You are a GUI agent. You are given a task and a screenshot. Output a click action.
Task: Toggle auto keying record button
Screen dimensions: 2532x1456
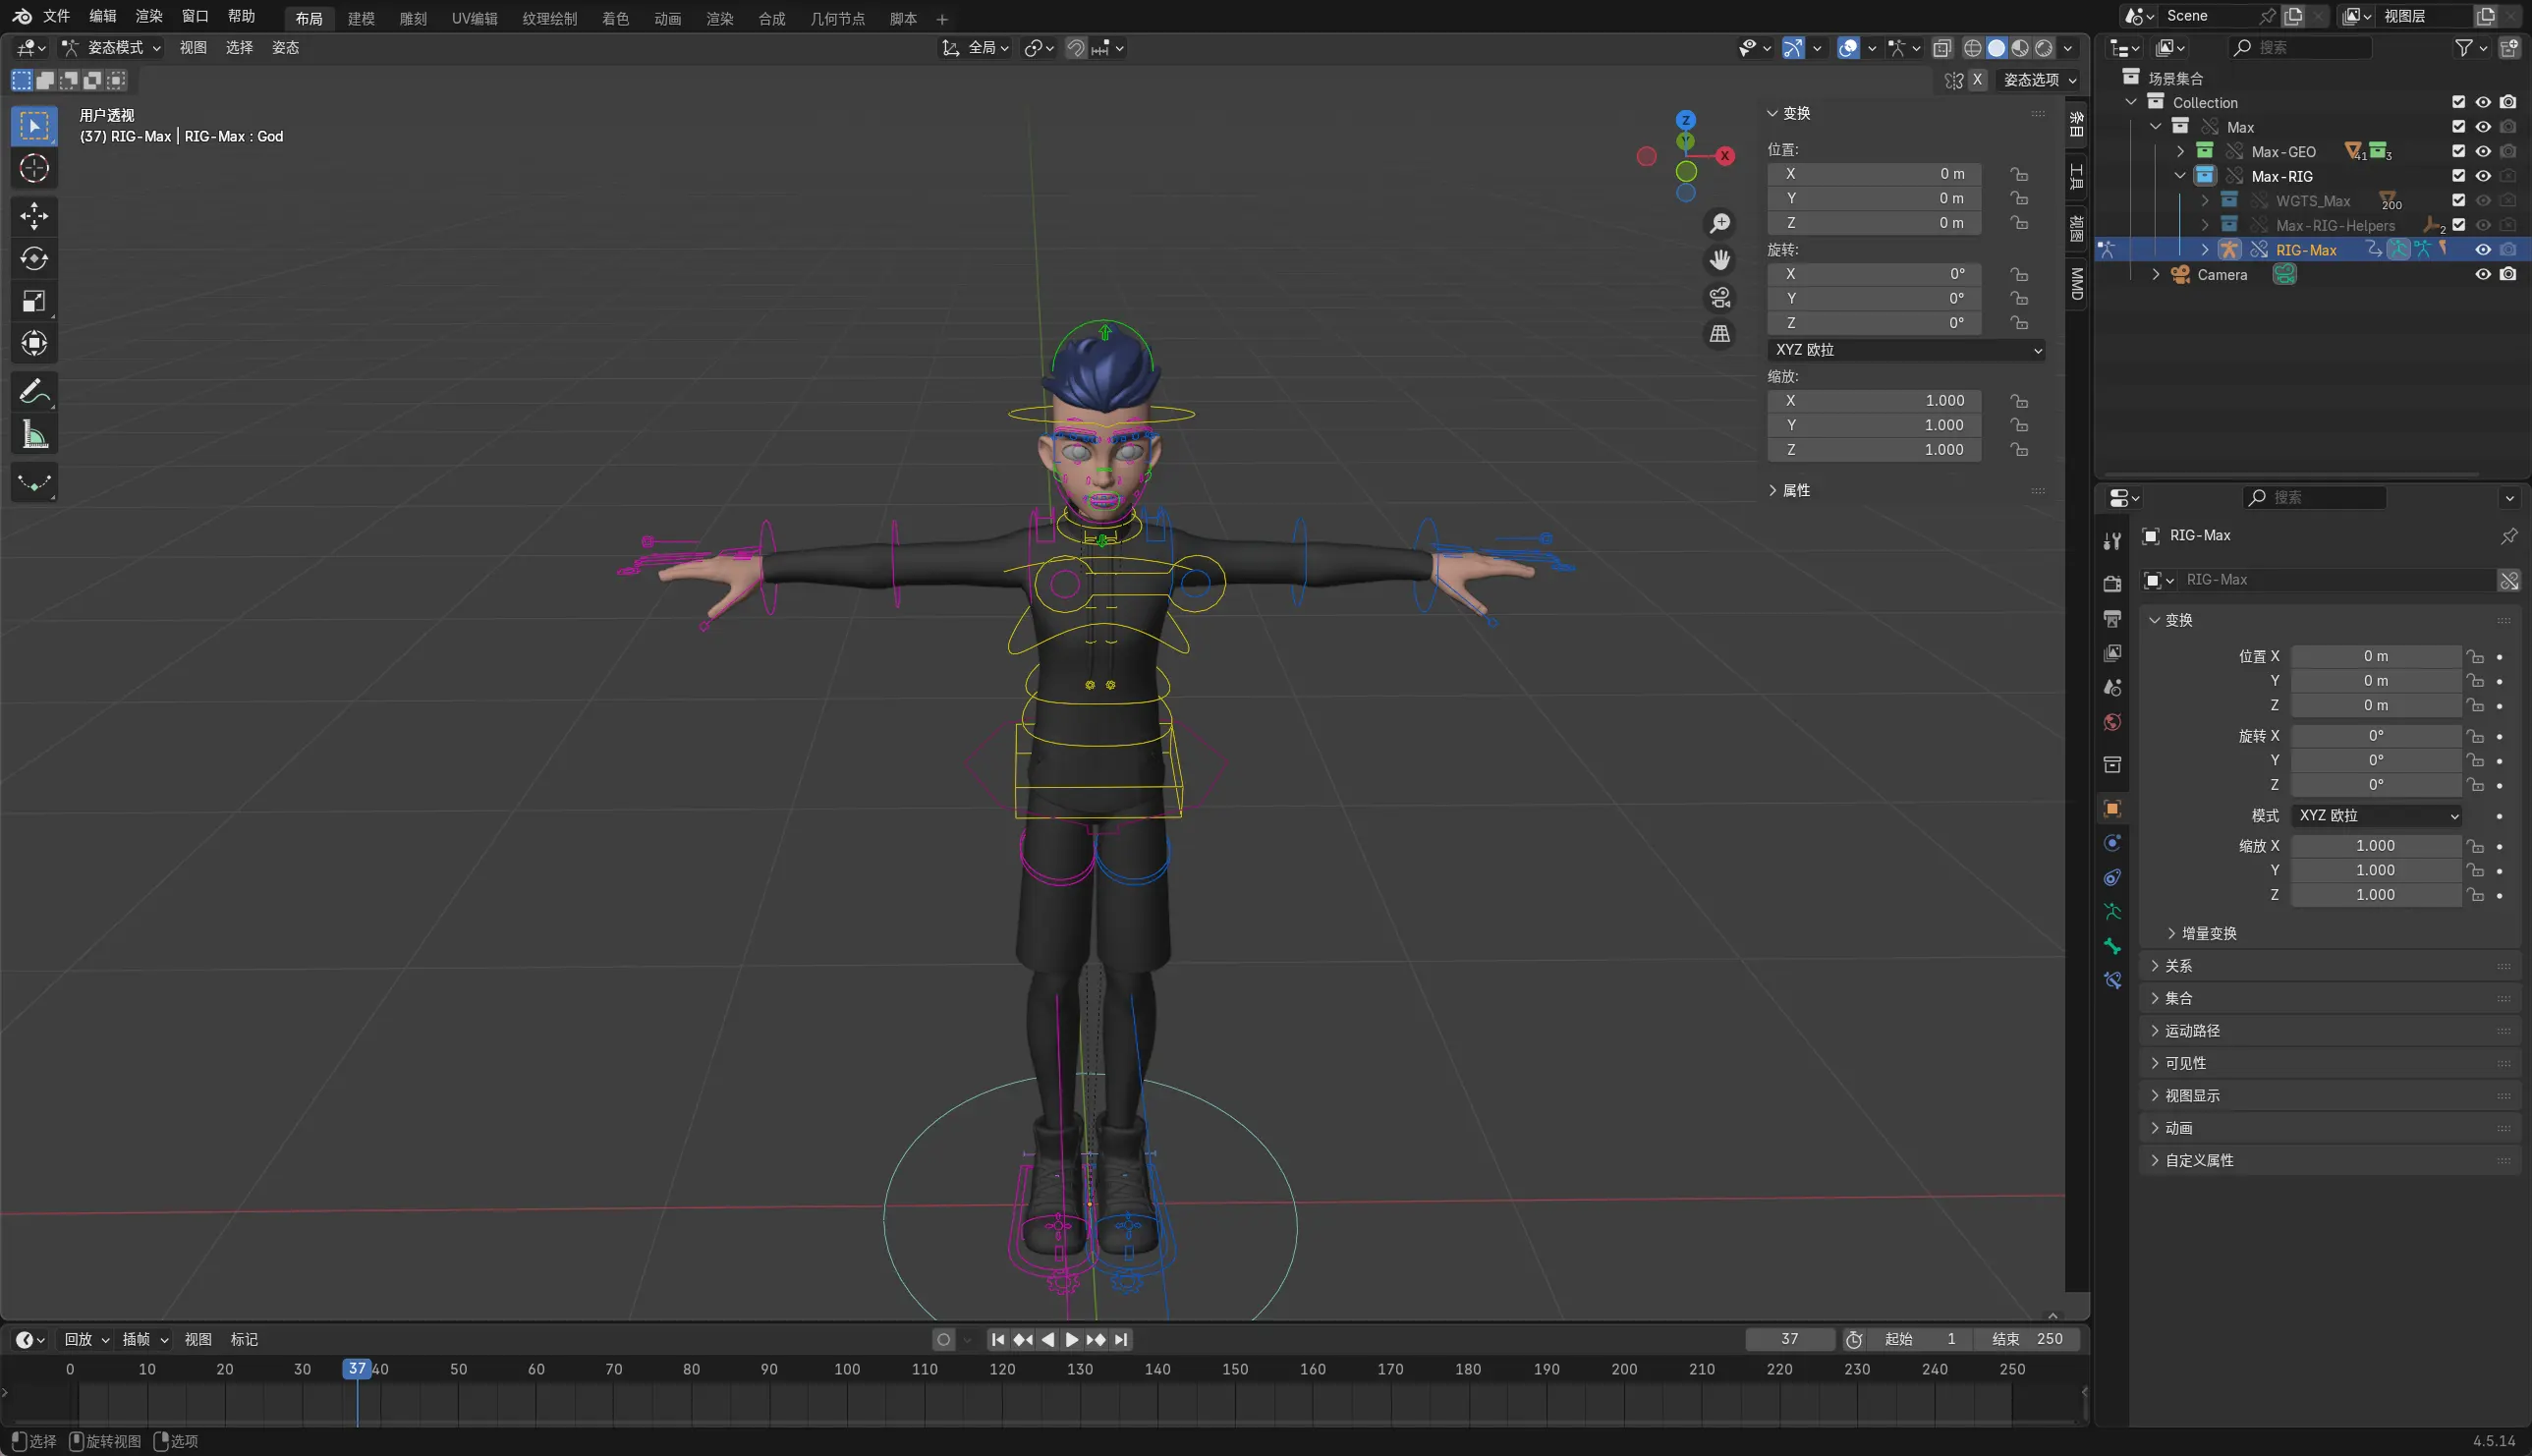[x=943, y=1339]
